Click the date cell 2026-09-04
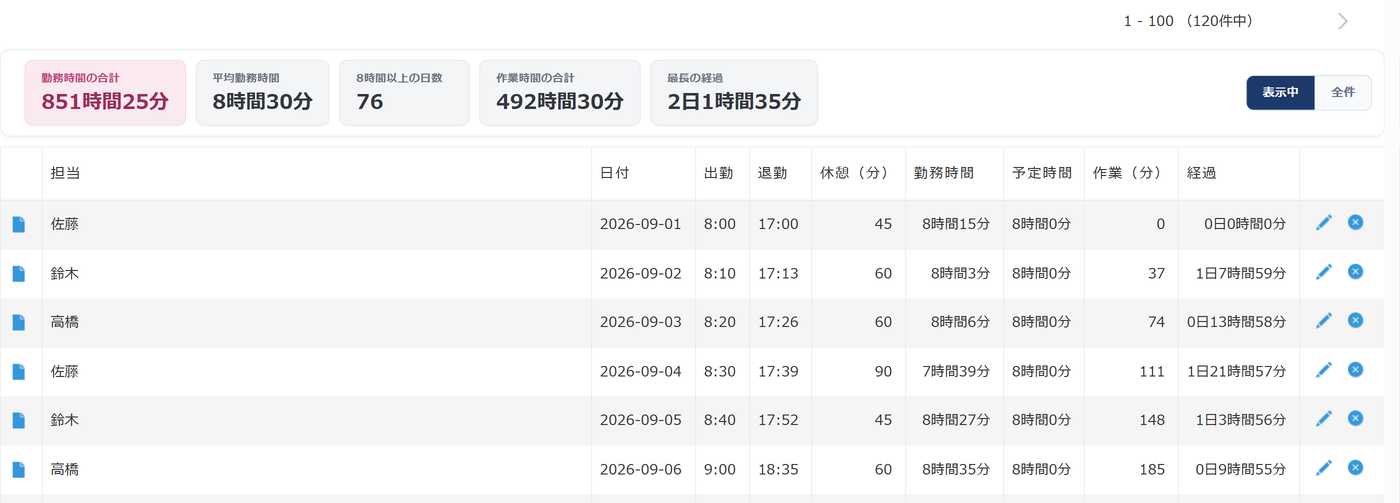The image size is (1400, 503). (x=640, y=371)
